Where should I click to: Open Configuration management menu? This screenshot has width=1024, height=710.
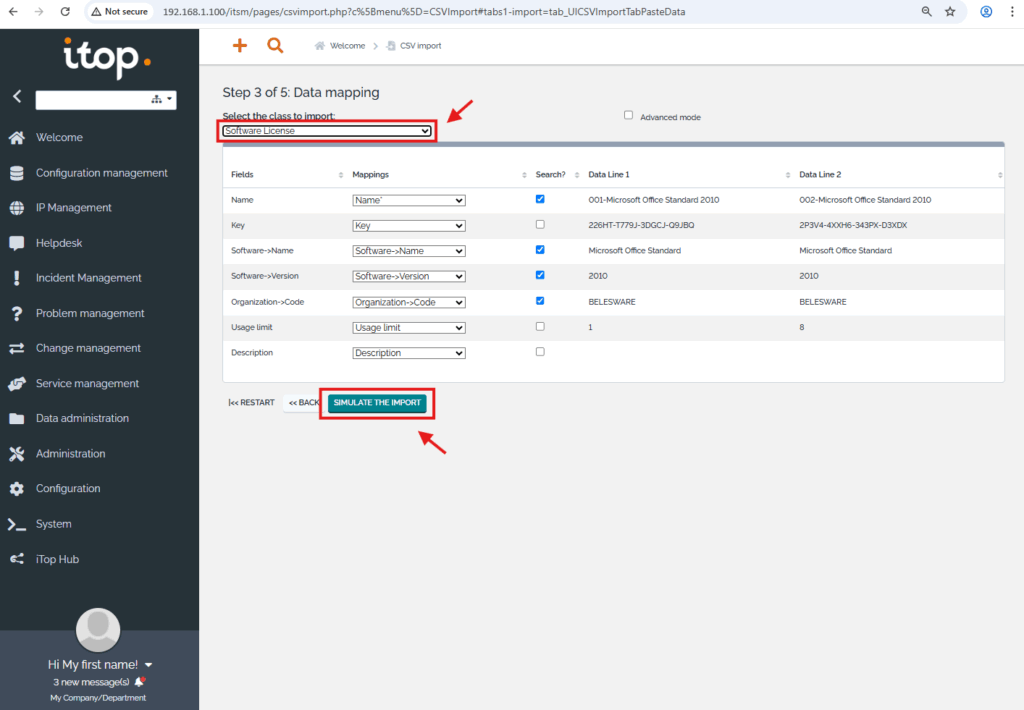pyautogui.click(x=101, y=173)
